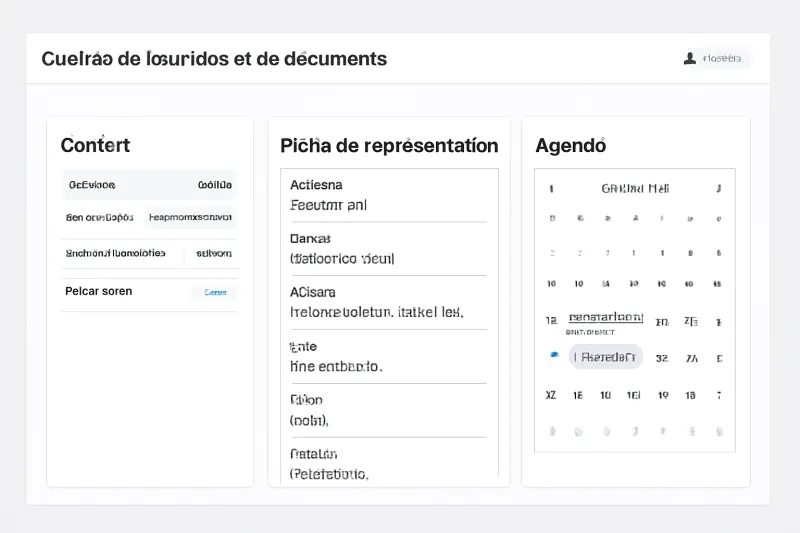Viewport: 800px width, 533px height.
Task: Click the Snchóni Iluonoióties row label
Action: coord(115,253)
